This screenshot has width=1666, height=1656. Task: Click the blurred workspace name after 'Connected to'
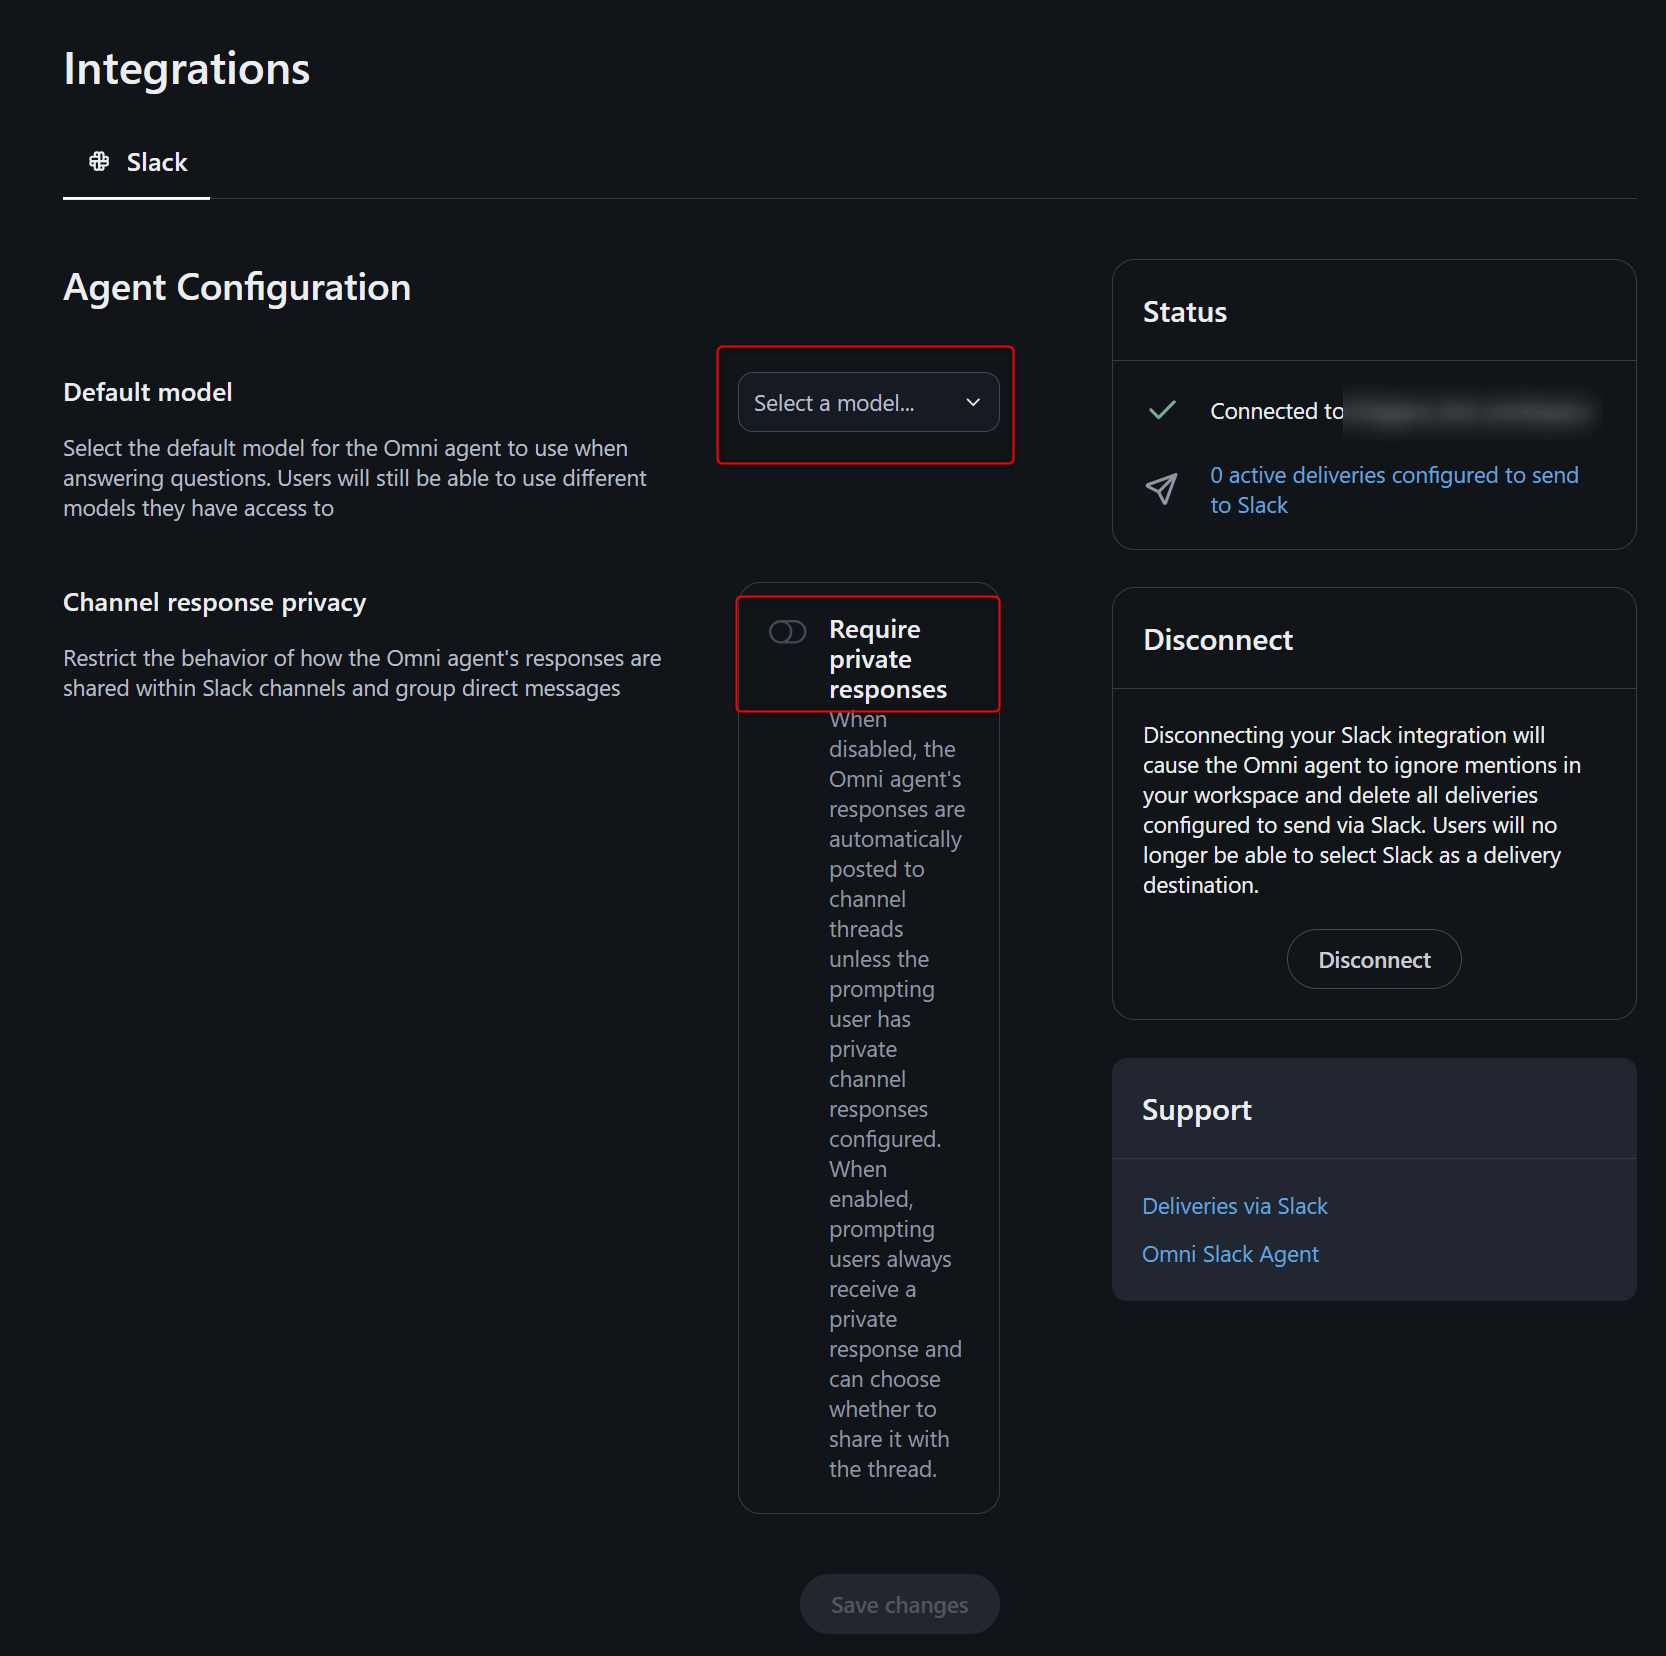click(1469, 411)
